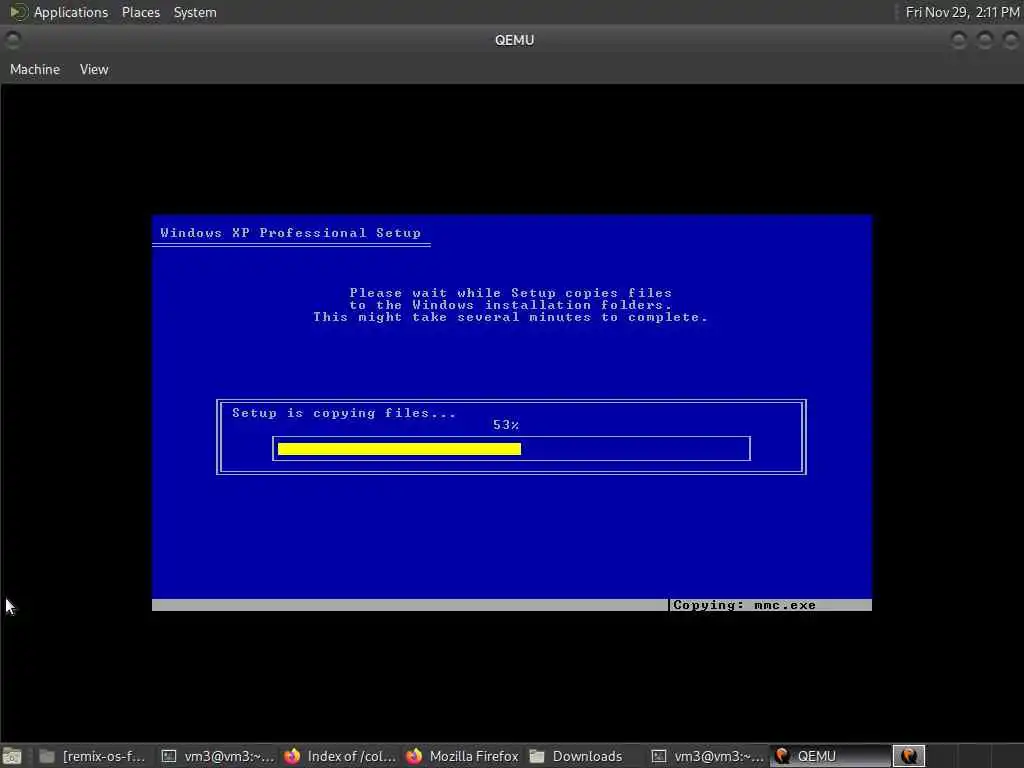This screenshot has height=768, width=1024.
Task: Open the Places menu
Action: point(140,12)
